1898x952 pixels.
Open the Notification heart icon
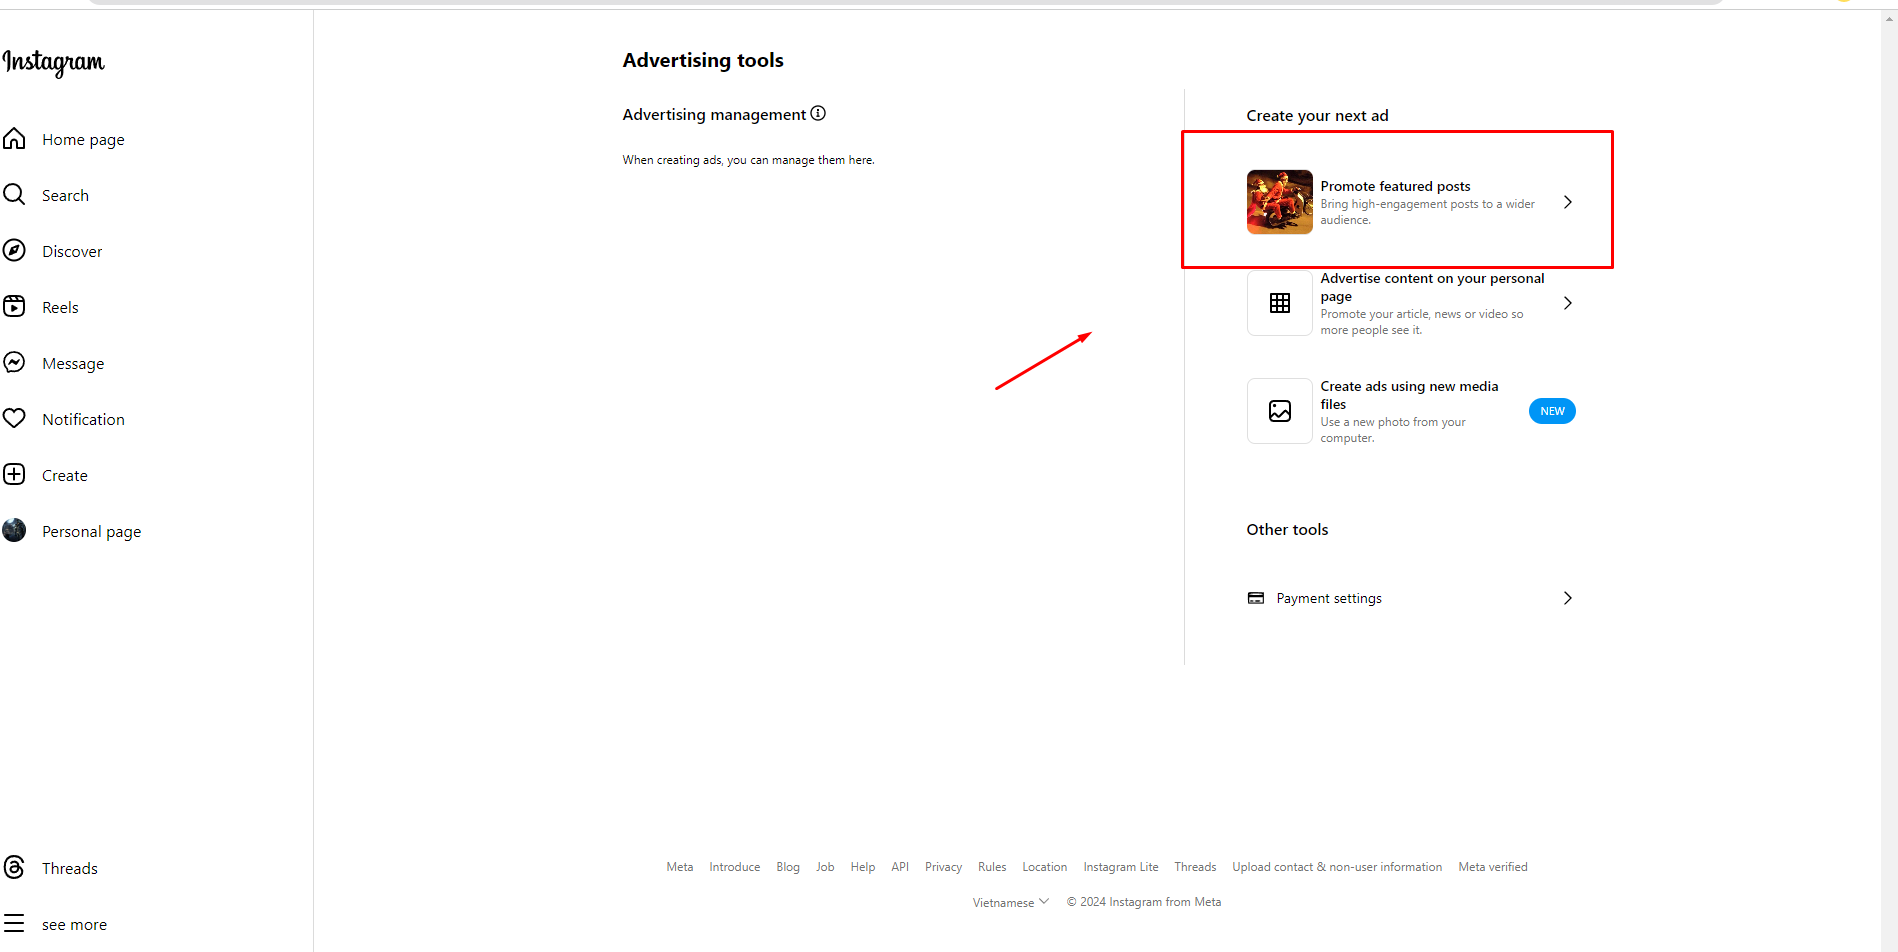click(x=14, y=419)
